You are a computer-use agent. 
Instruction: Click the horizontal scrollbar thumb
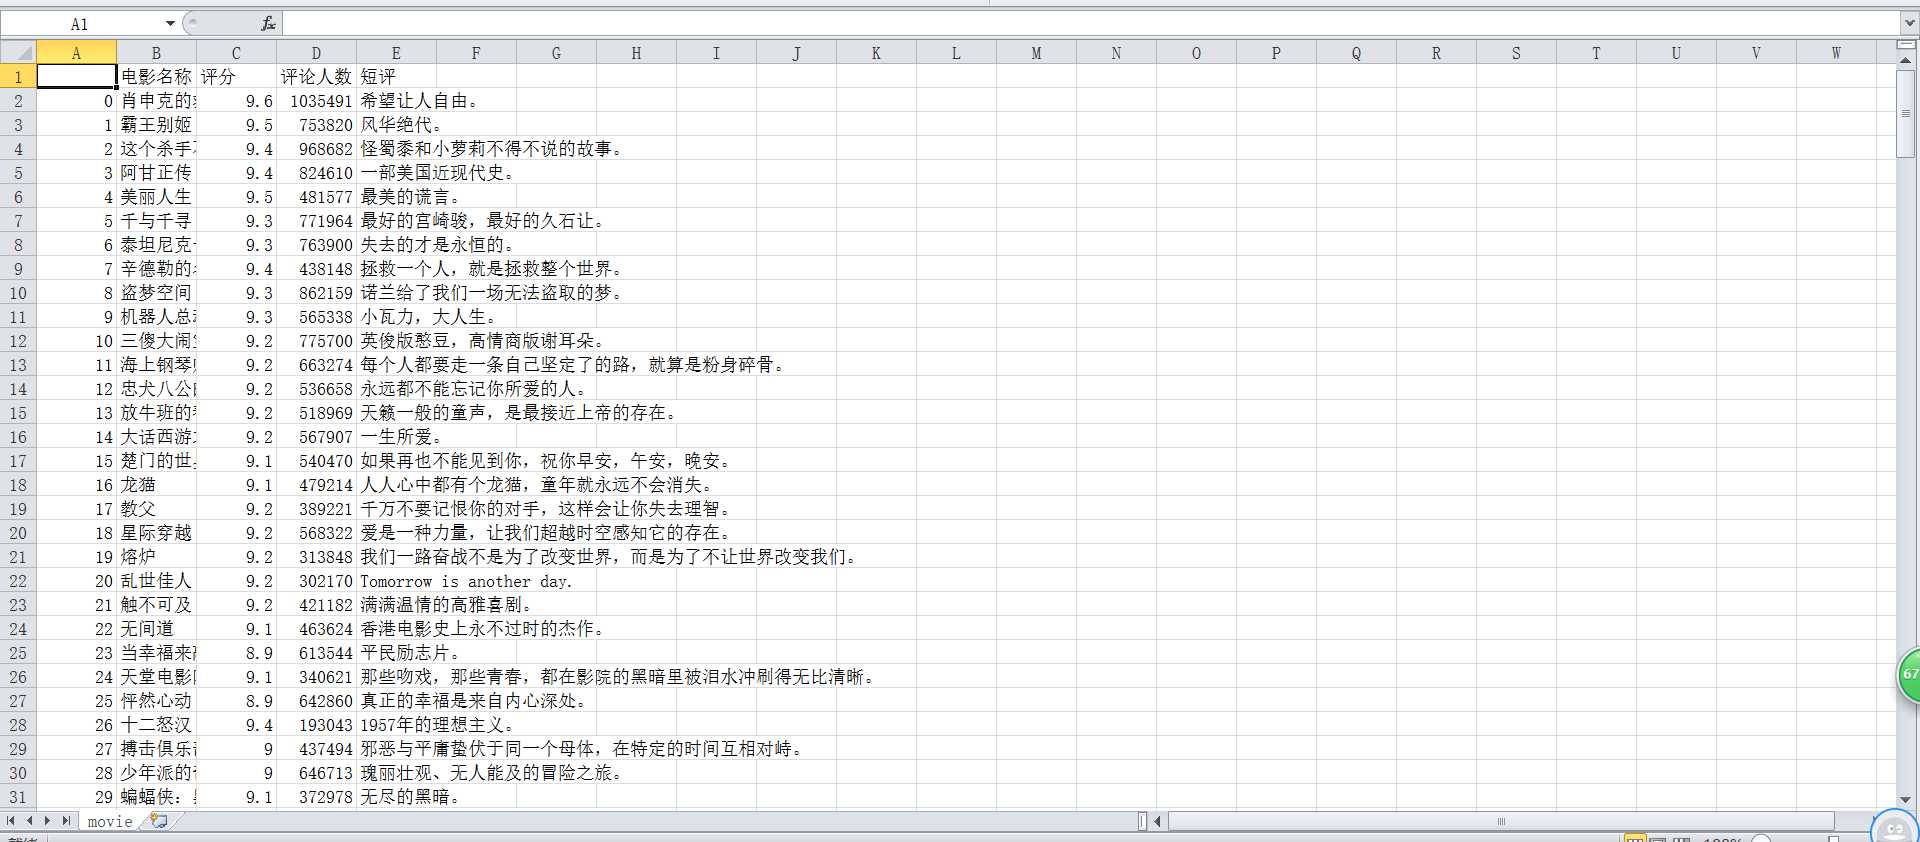[1501, 822]
